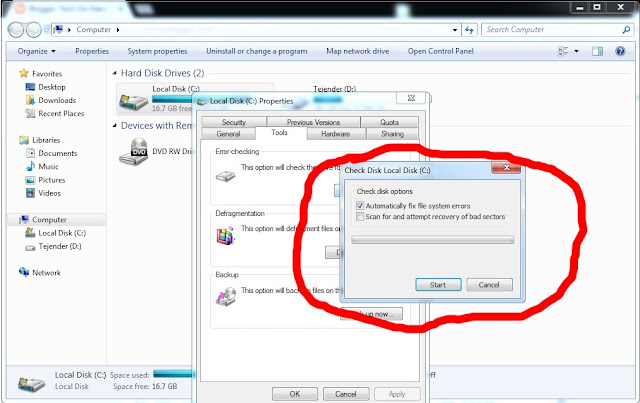
Task: Click the Error-checking drive icon
Action: coord(225,176)
